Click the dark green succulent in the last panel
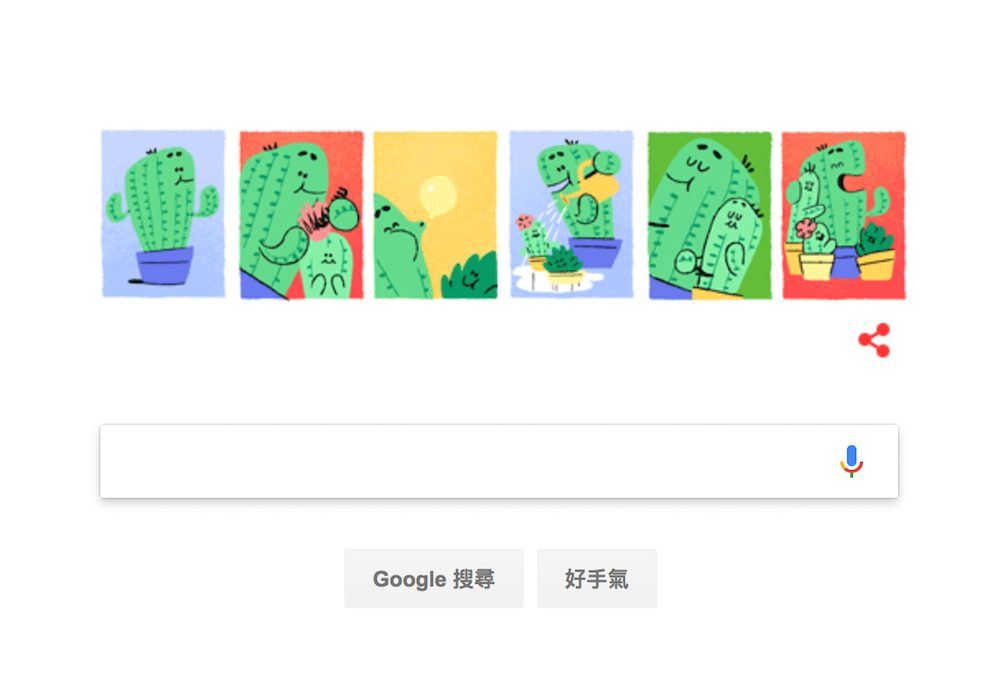 pyautogui.click(x=874, y=239)
